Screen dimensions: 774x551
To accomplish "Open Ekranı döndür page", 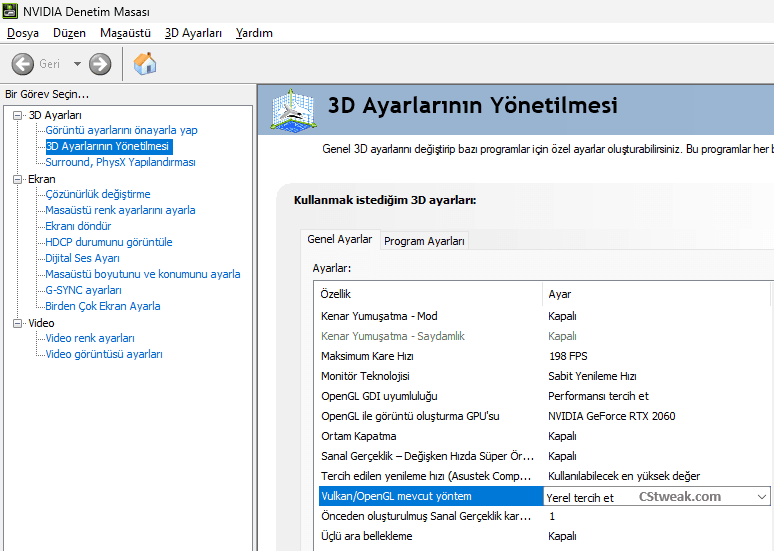I will [78, 226].
